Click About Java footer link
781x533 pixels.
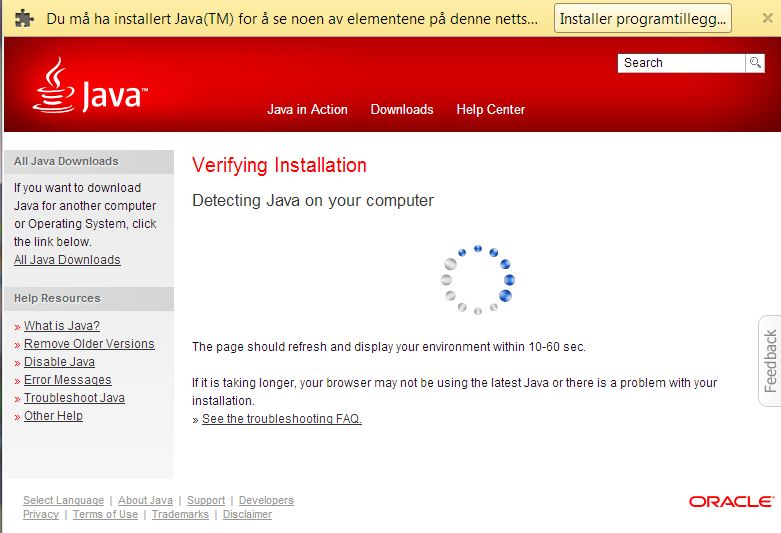pos(145,500)
